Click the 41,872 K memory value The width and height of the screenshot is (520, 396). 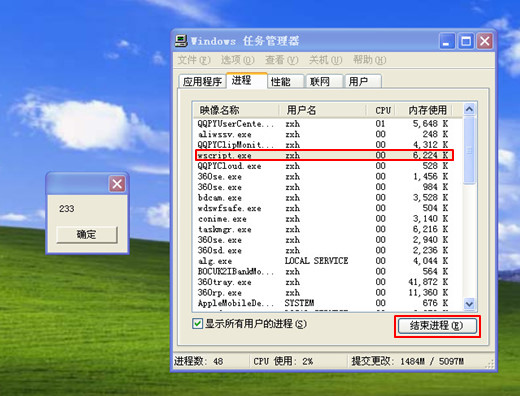(428, 282)
